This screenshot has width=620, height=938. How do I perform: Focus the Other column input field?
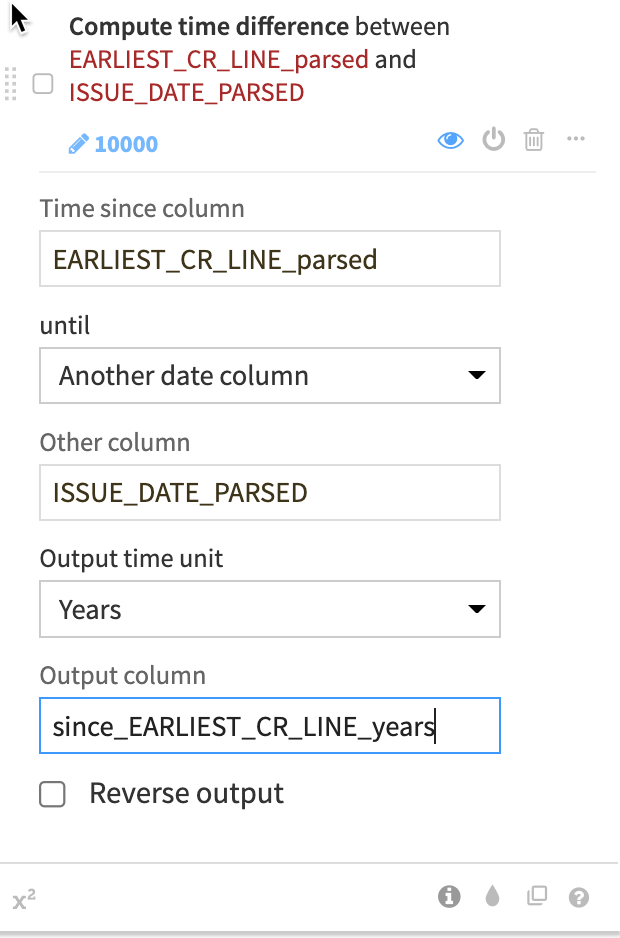click(x=270, y=492)
